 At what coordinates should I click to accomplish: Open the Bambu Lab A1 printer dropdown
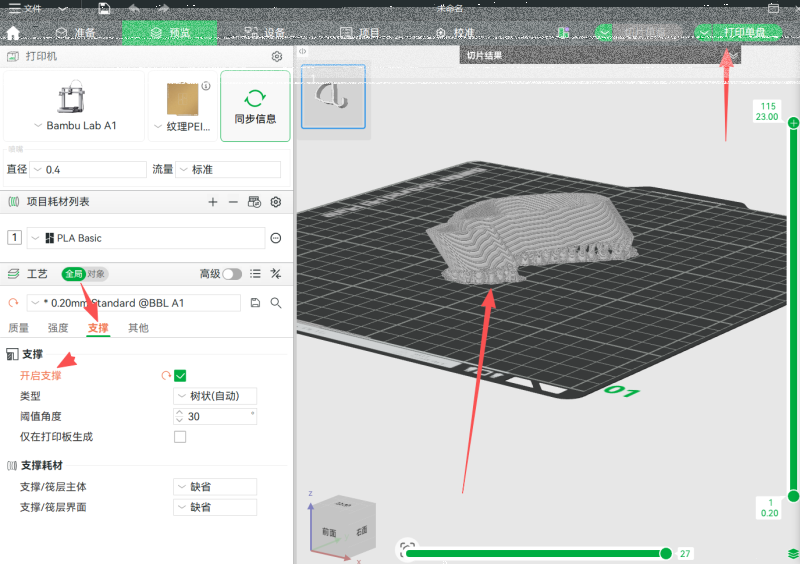coord(75,126)
